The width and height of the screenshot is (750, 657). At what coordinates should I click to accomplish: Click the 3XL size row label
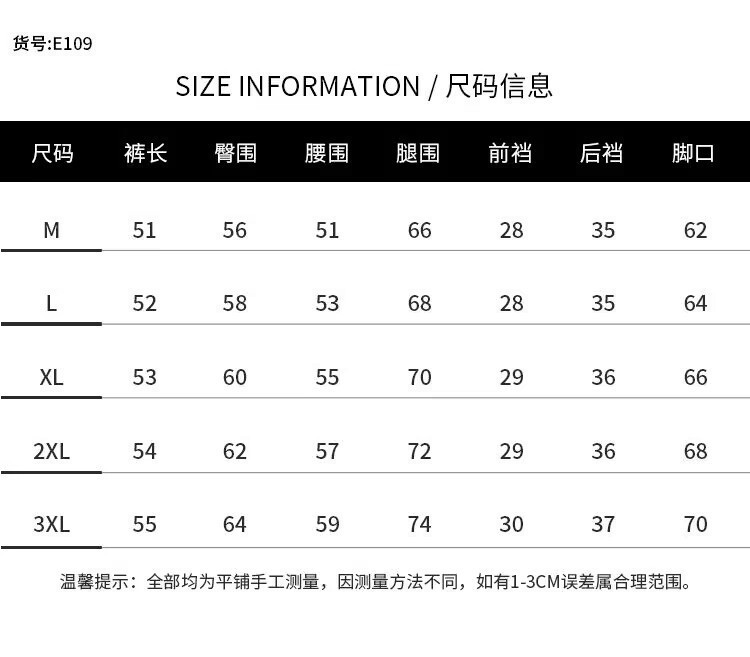click(x=52, y=524)
